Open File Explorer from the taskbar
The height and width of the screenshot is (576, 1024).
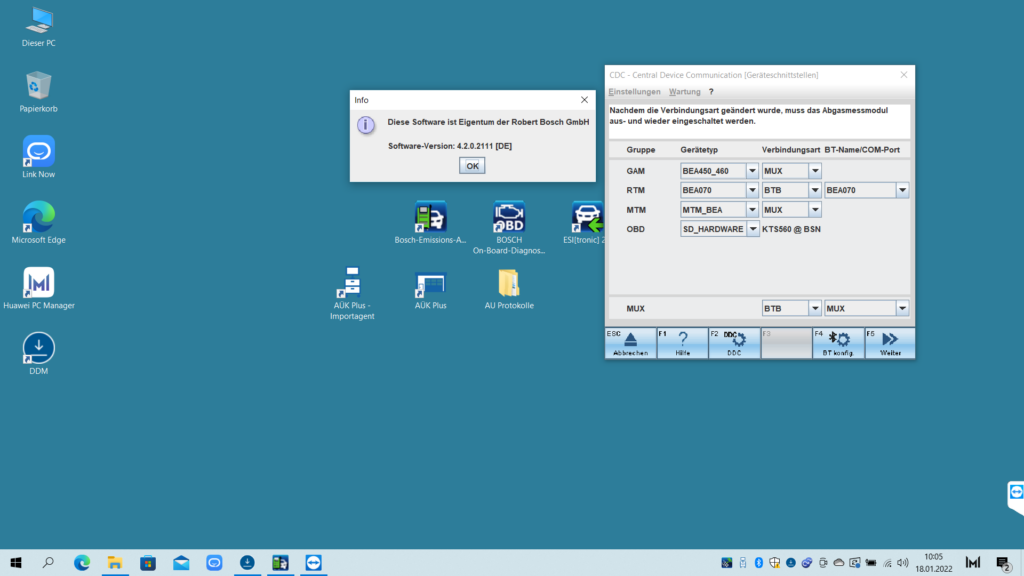(115, 562)
